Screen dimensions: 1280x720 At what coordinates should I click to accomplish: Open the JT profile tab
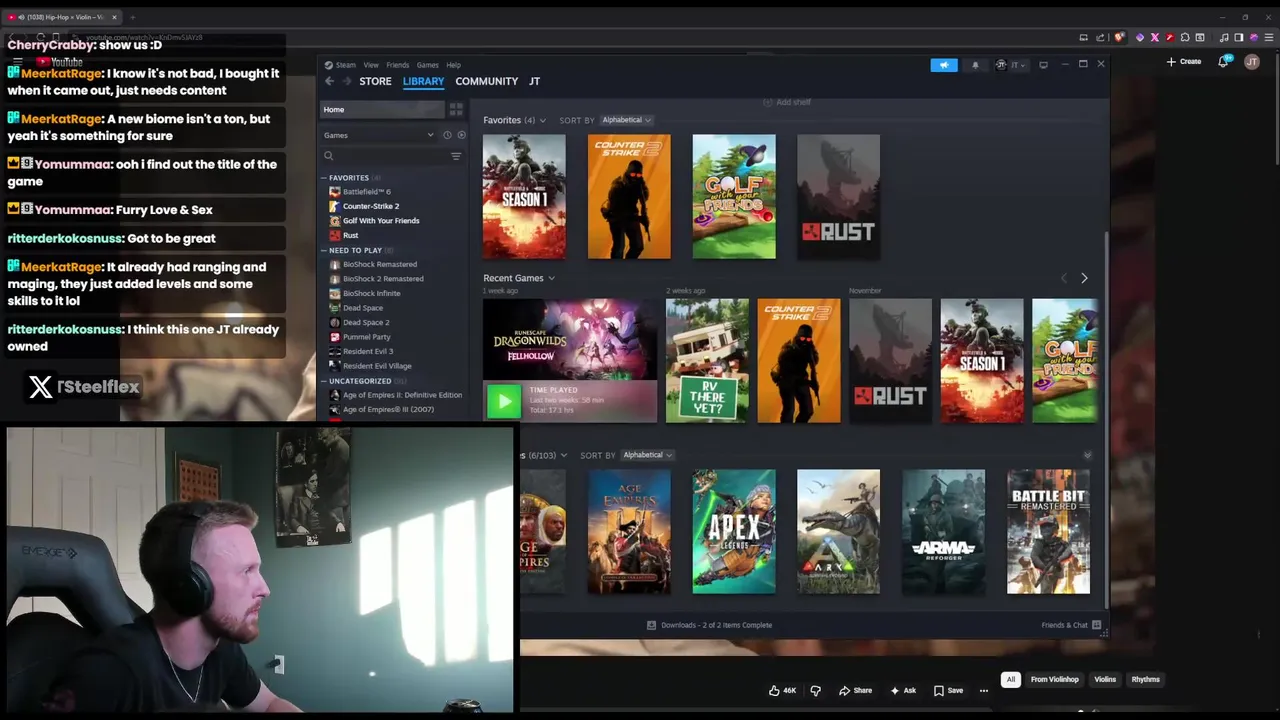pos(534,81)
